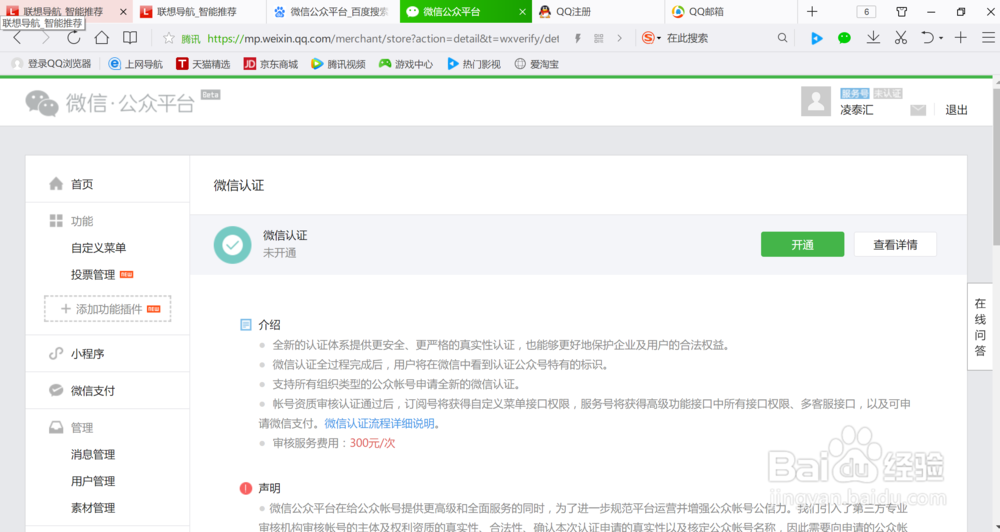The width and height of the screenshot is (1000, 532).
Task: Open the 上网导航 bookmark
Action: coord(136,64)
